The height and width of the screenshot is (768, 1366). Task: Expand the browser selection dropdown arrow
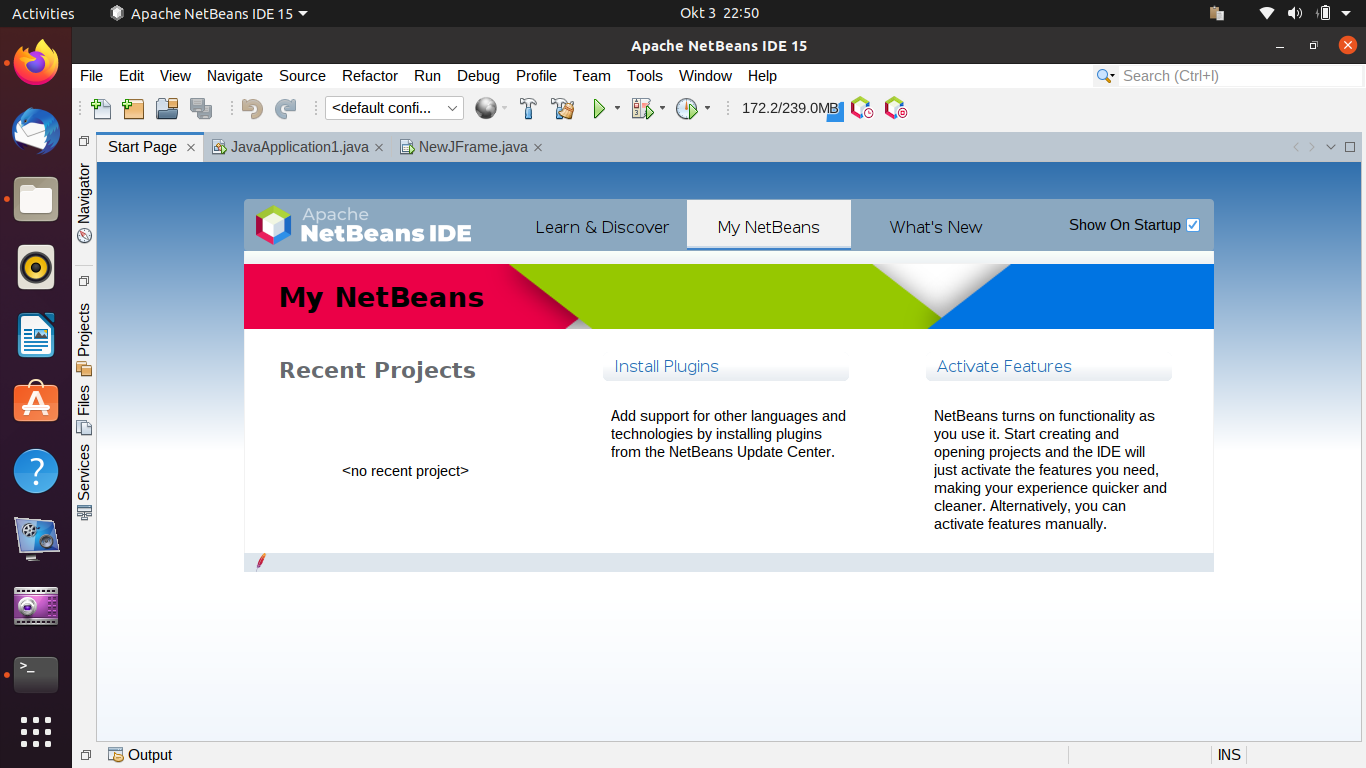click(504, 108)
